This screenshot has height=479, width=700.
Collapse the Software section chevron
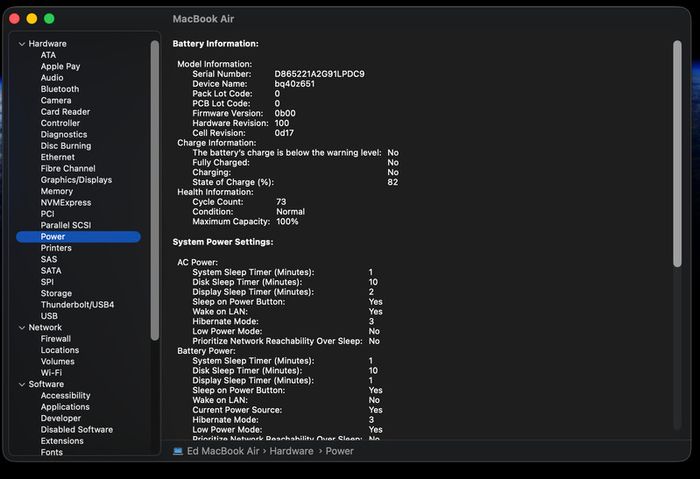tap(21, 384)
